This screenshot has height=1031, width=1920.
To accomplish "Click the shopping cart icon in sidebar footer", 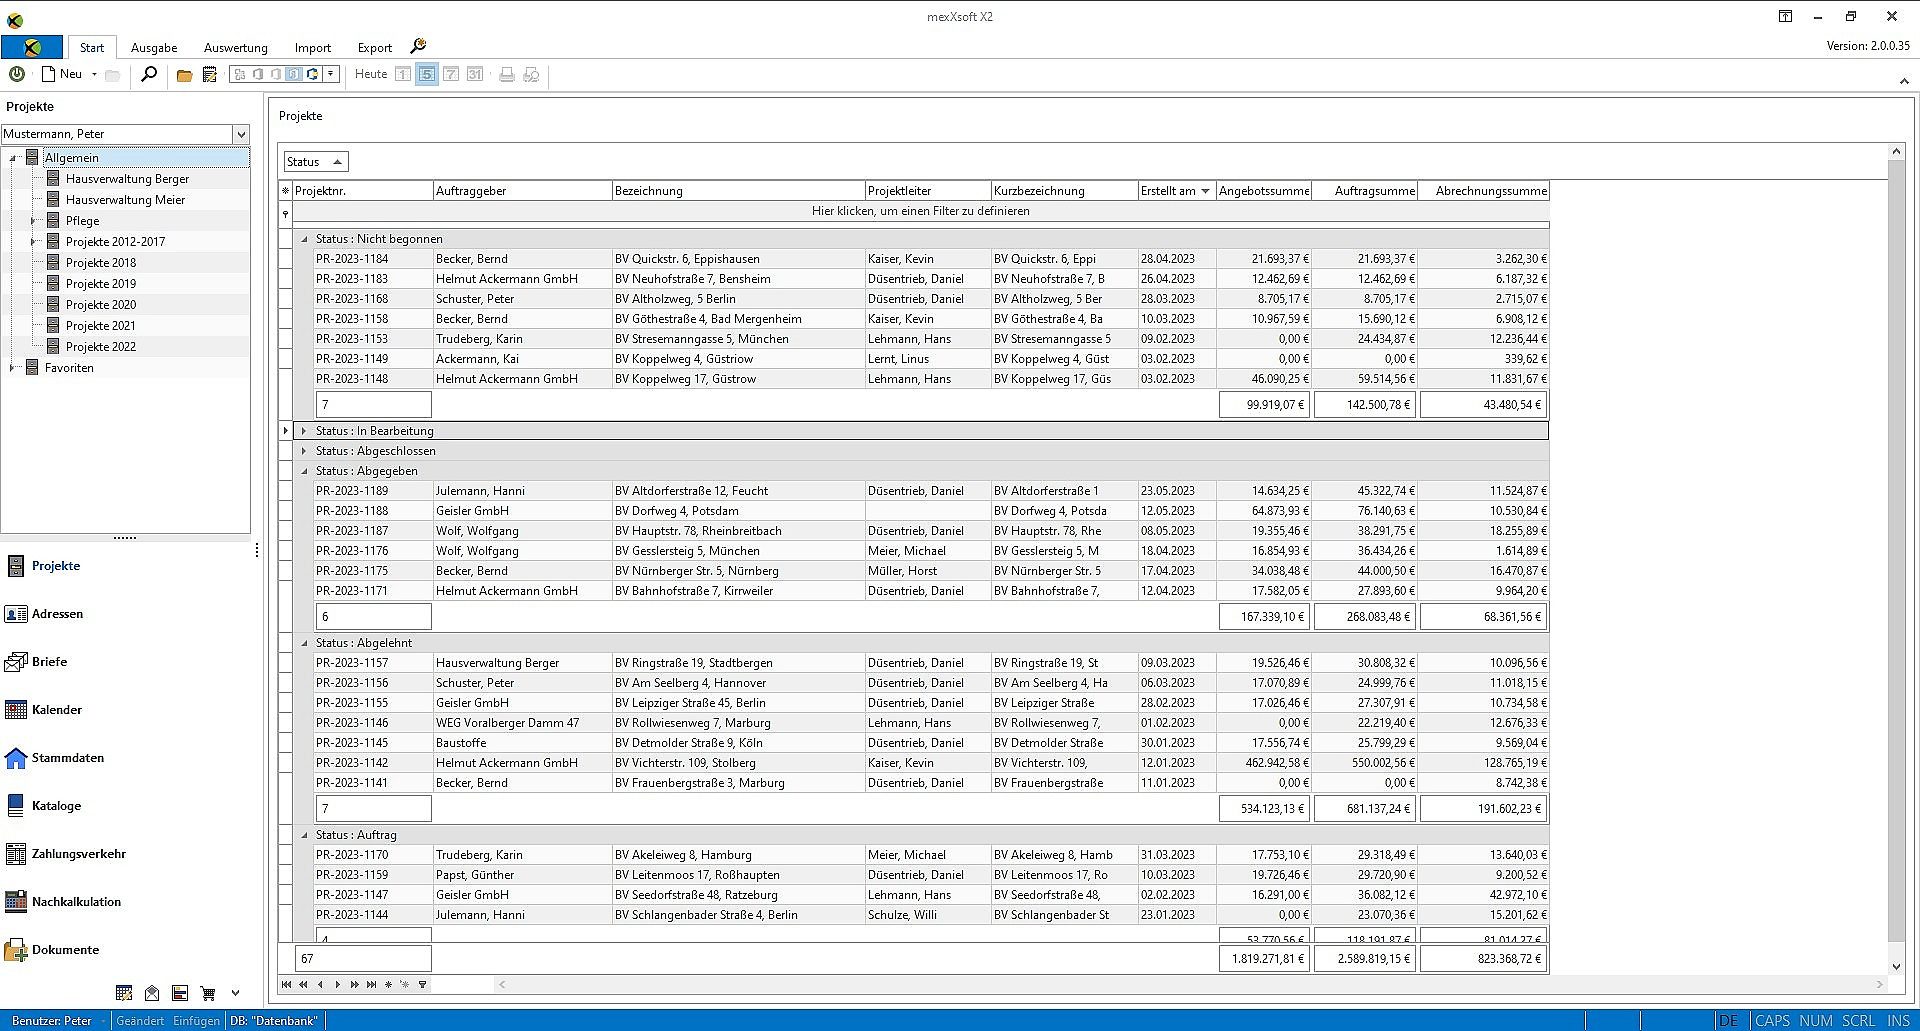I will tap(208, 993).
